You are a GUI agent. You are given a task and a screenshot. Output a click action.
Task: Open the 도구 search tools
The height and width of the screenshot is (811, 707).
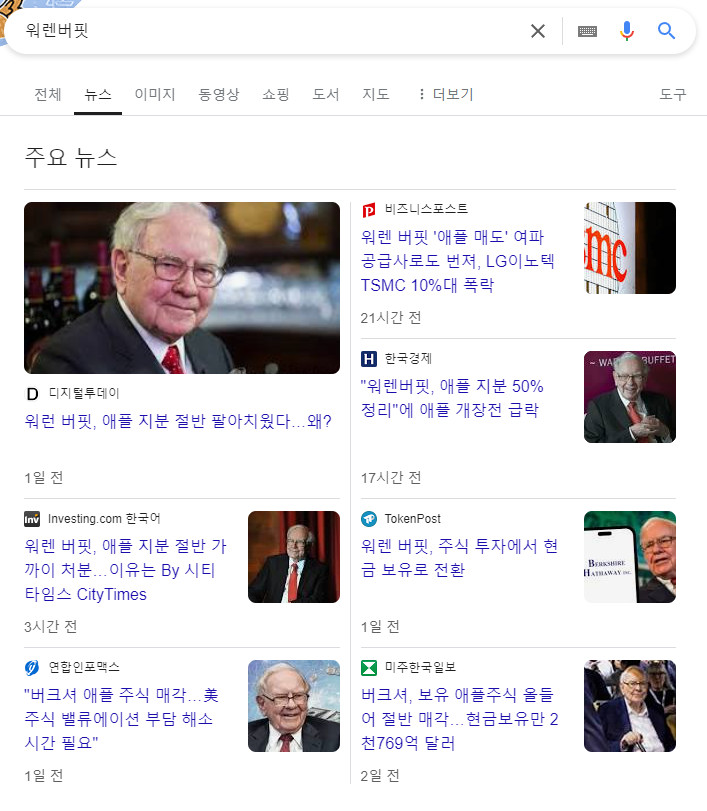pyautogui.click(x=672, y=94)
